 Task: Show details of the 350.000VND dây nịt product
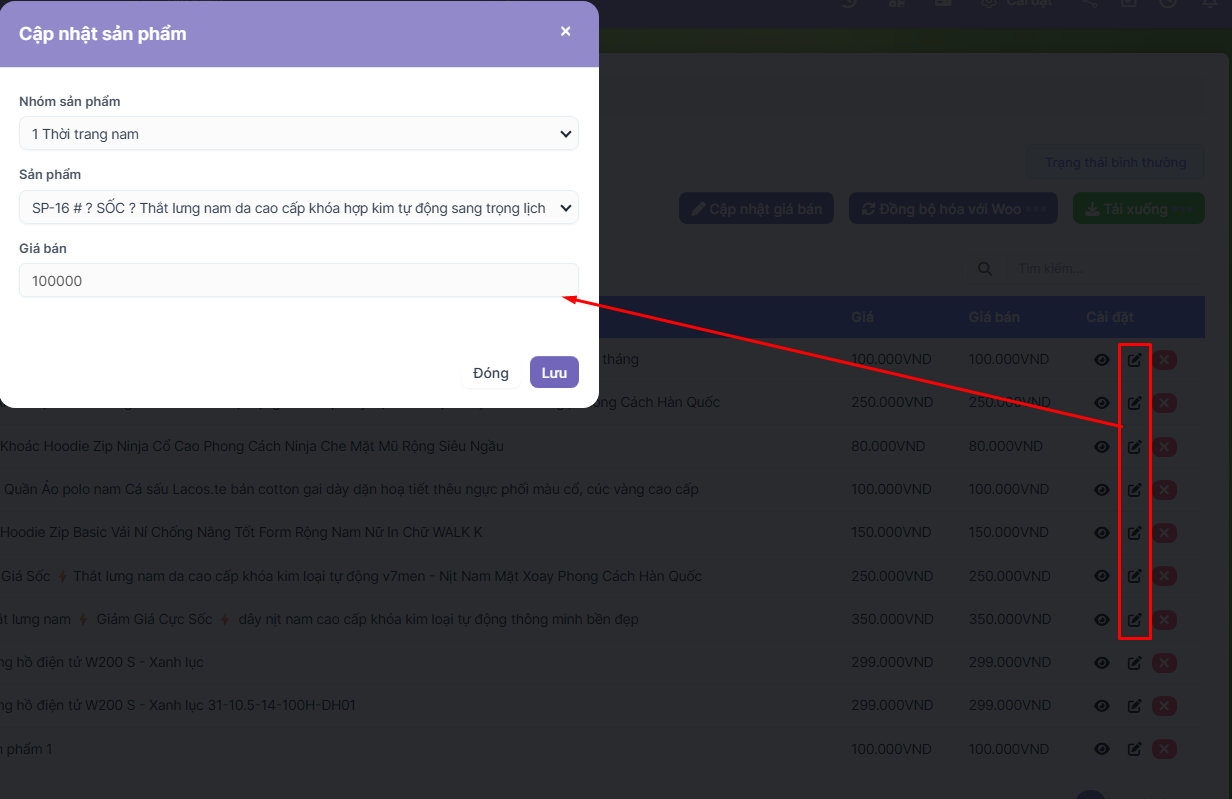tap(1102, 620)
